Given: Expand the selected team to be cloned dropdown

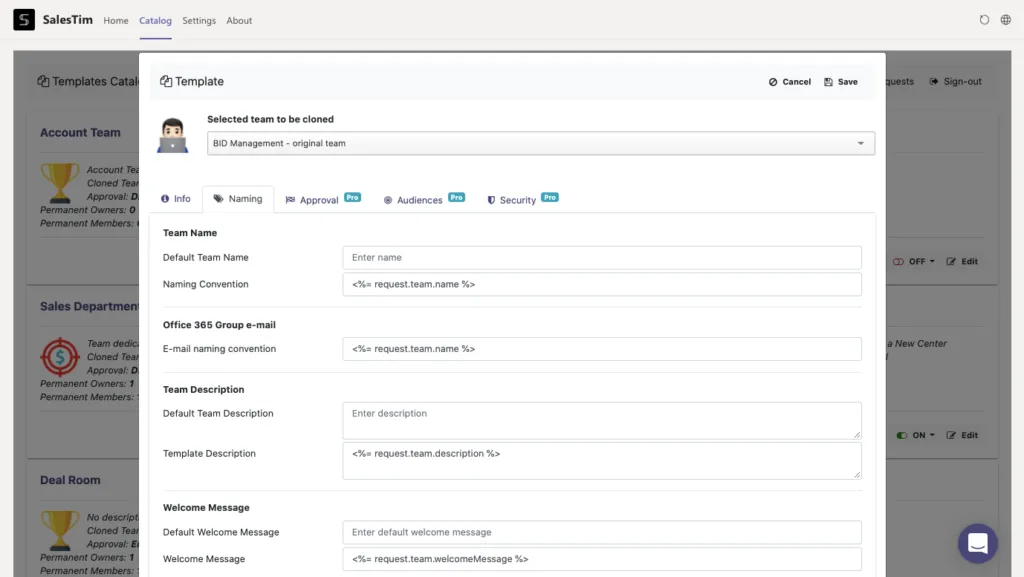Looking at the screenshot, I should (x=541, y=143).
